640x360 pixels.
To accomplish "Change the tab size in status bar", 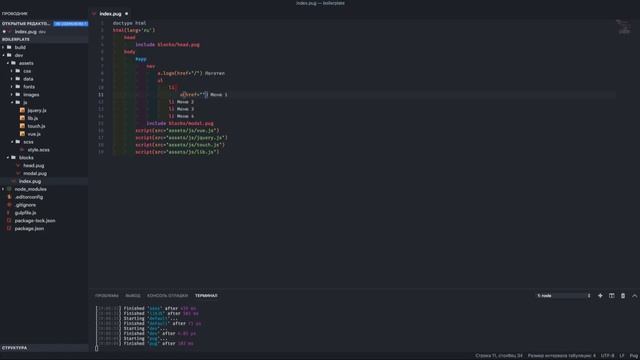I will point(561,356).
